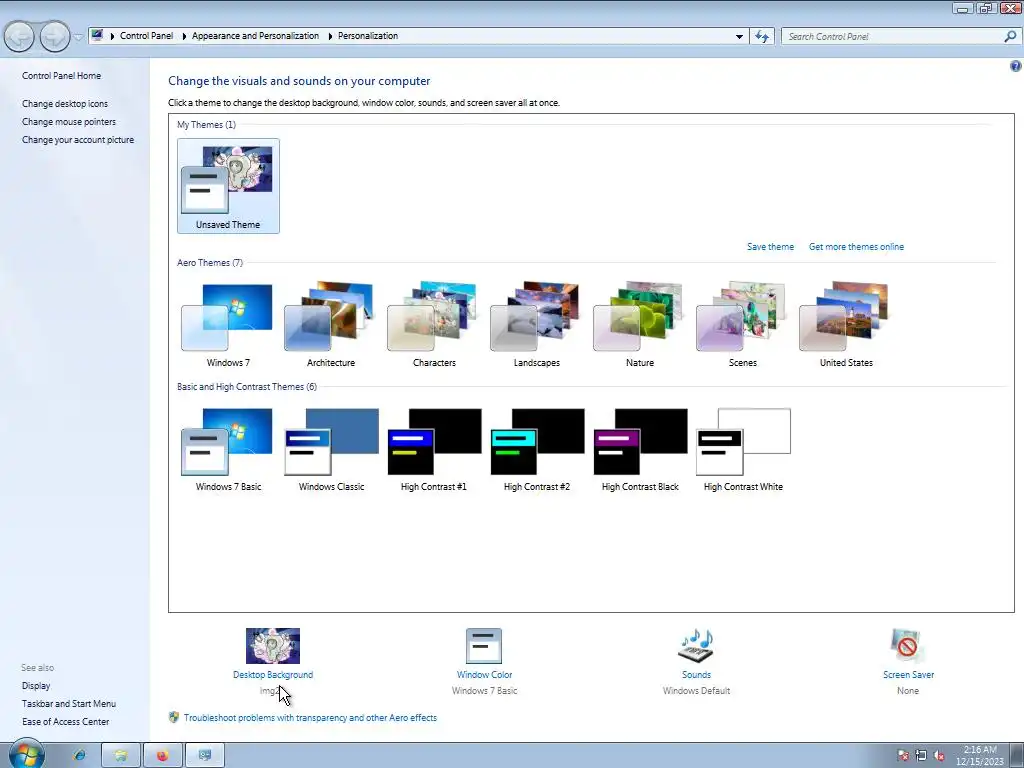This screenshot has width=1024, height=768.
Task: Open Get more themes online link
Action: coord(856,247)
